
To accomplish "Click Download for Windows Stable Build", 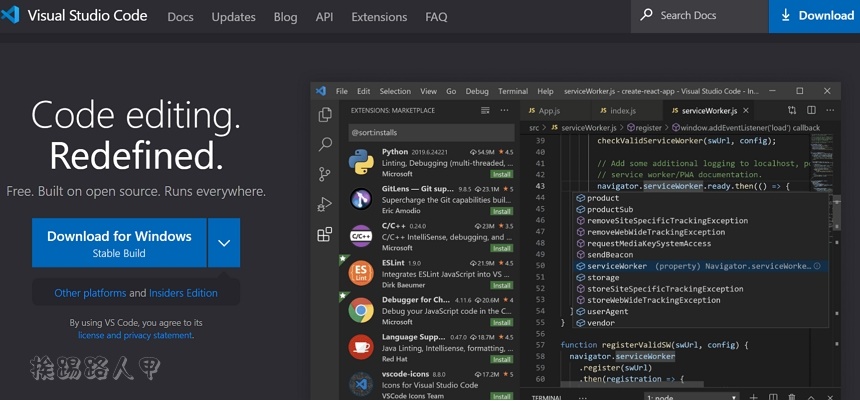I will 119,242.
